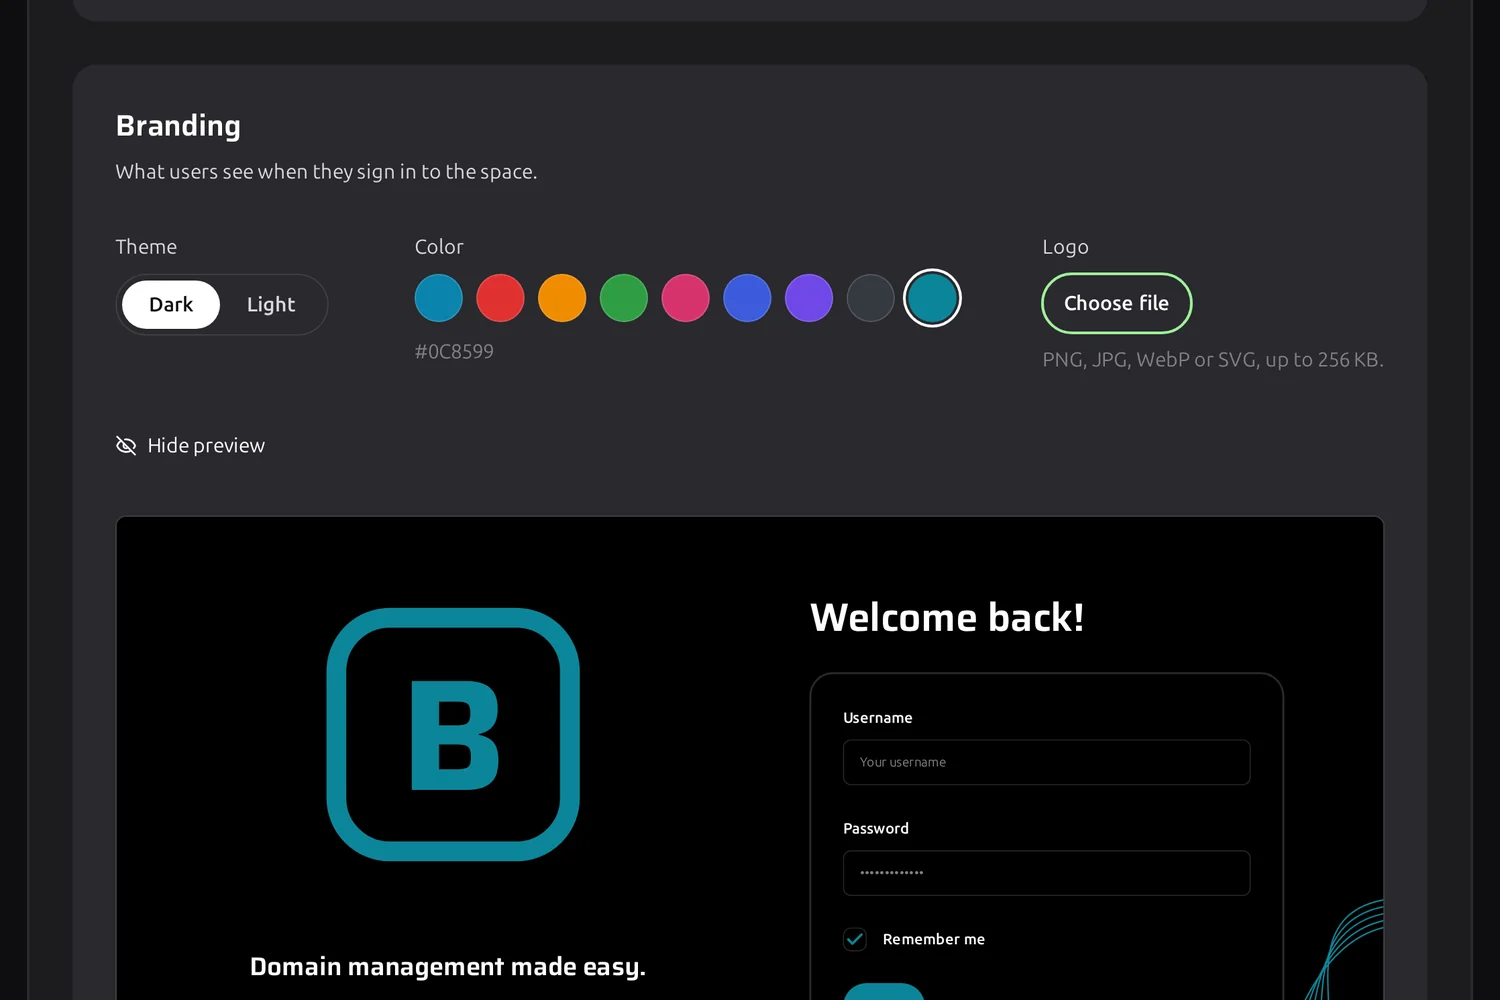Pick the green color swatch
1500x1000 pixels.
(x=624, y=298)
